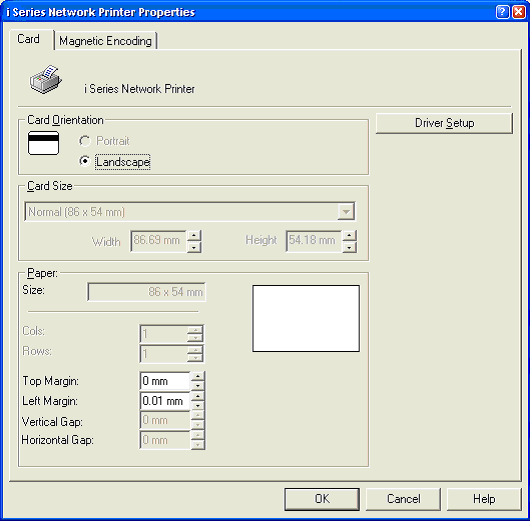Select the Portrait orientation radio button
Image resolution: width=530 pixels, height=521 pixels.
[x=85, y=141]
